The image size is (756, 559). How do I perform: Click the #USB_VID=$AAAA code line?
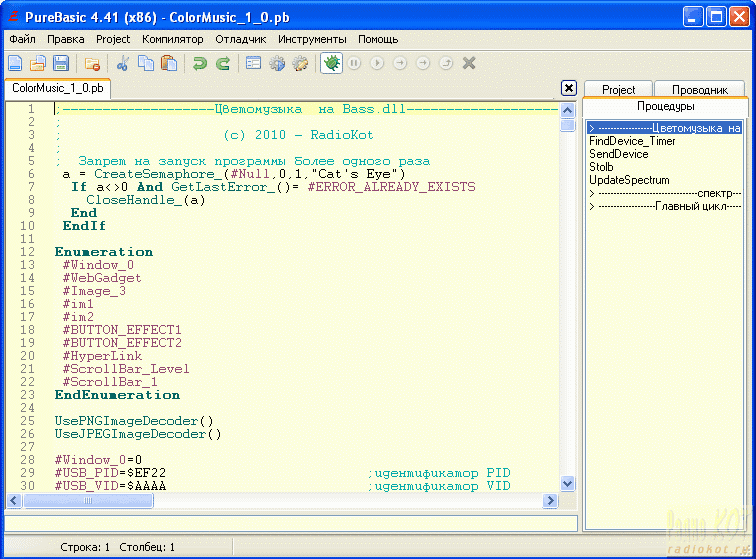coord(110,486)
